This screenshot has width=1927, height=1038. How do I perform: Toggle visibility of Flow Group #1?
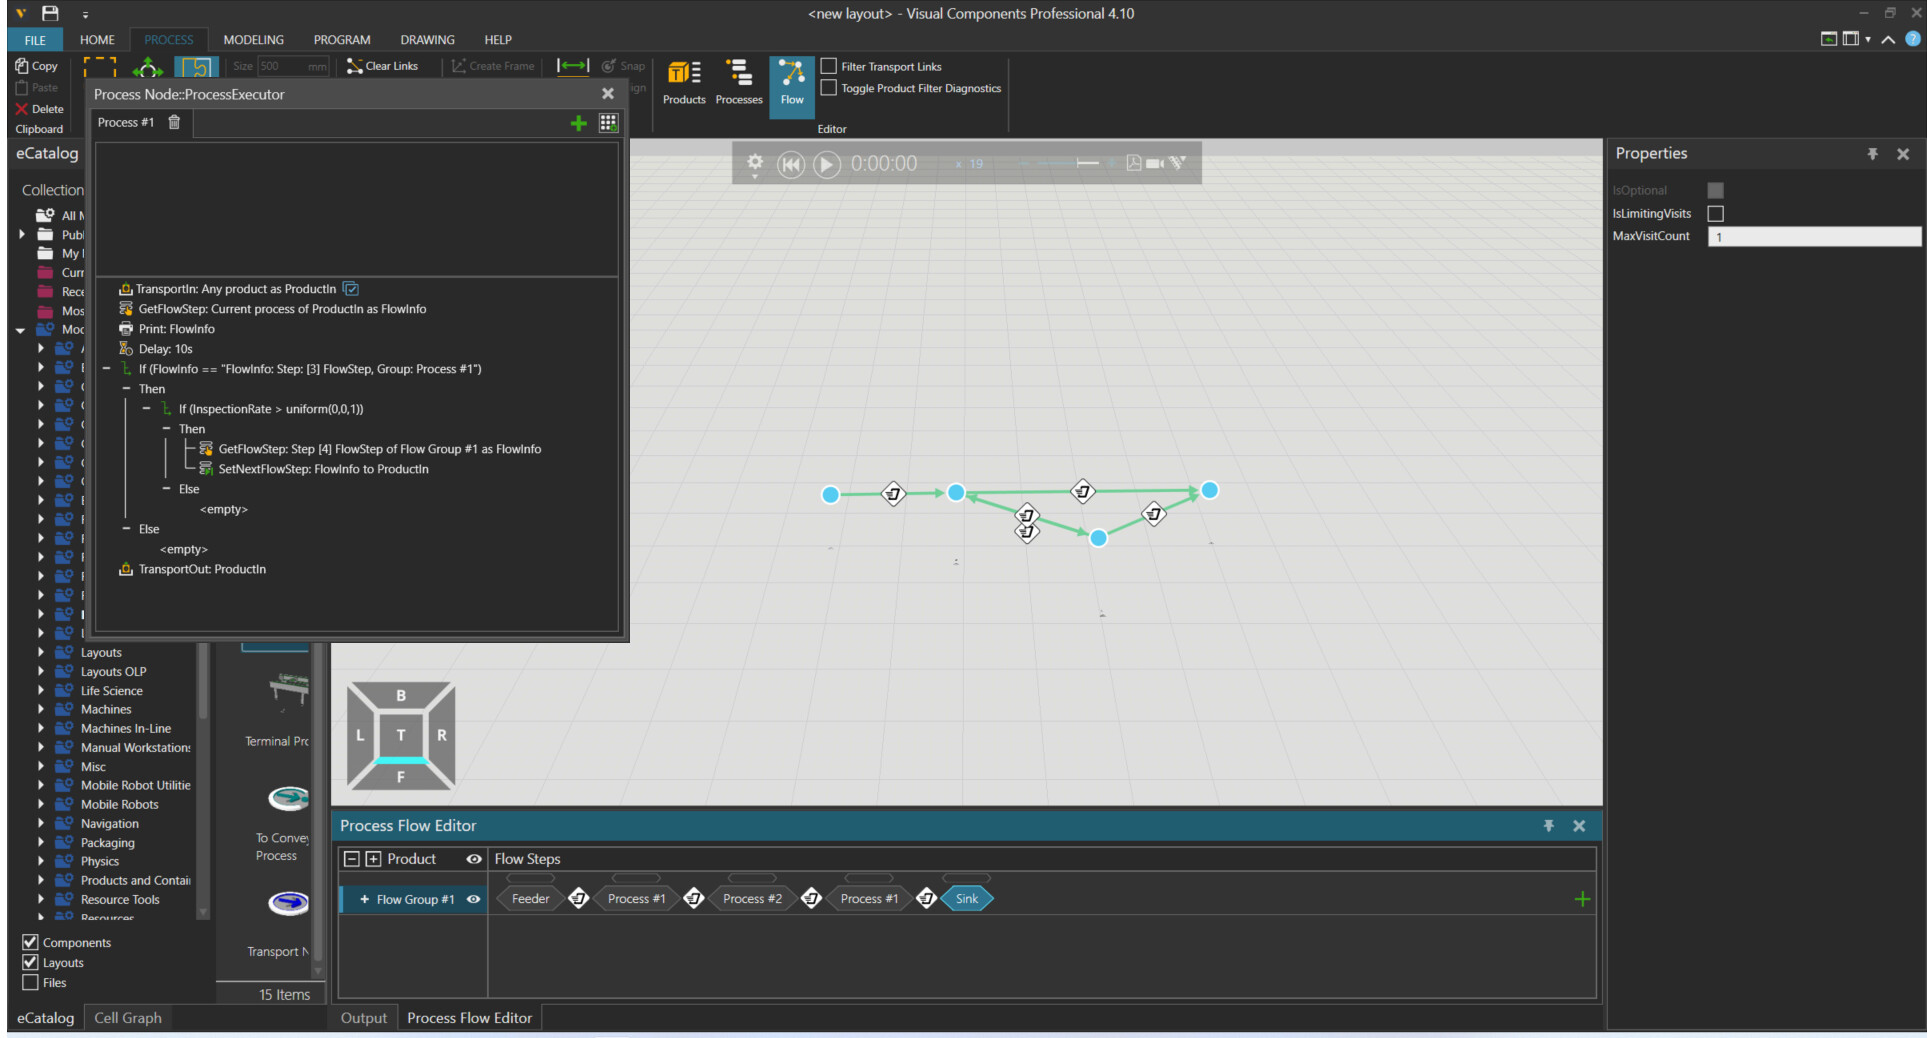474,899
